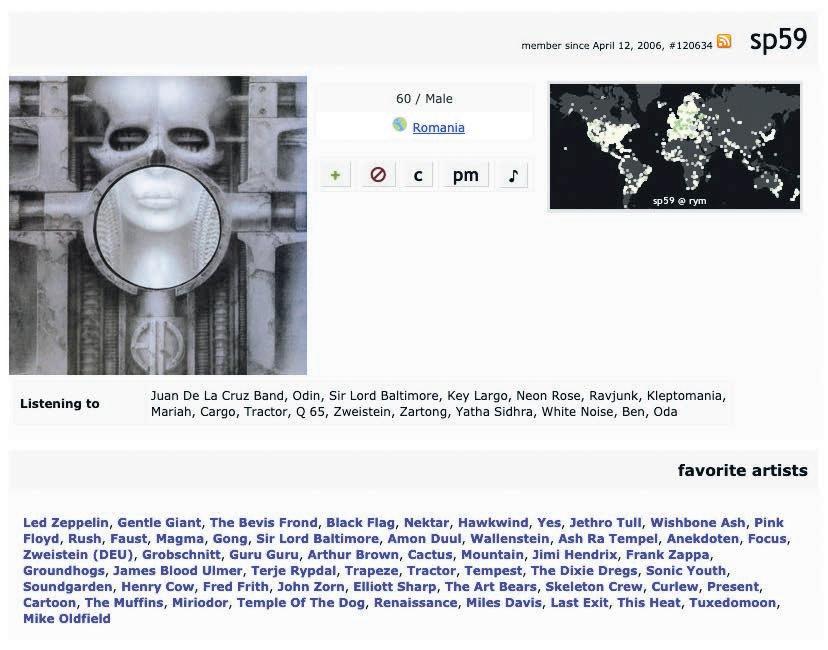Open the Brain Salad Surgery profile picture
Image resolution: width=828 pixels, height=650 pixels.
click(x=158, y=225)
